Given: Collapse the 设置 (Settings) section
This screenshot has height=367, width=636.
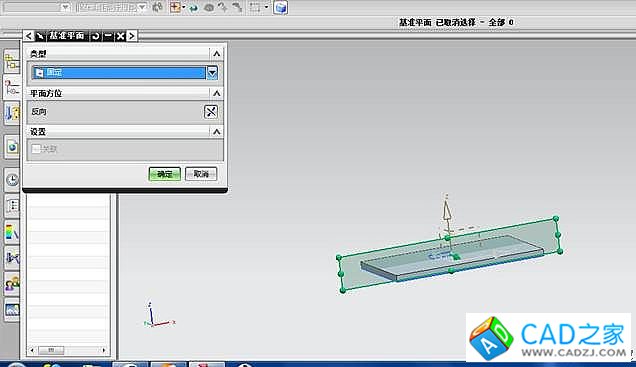Looking at the screenshot, I should click(217, 132).
